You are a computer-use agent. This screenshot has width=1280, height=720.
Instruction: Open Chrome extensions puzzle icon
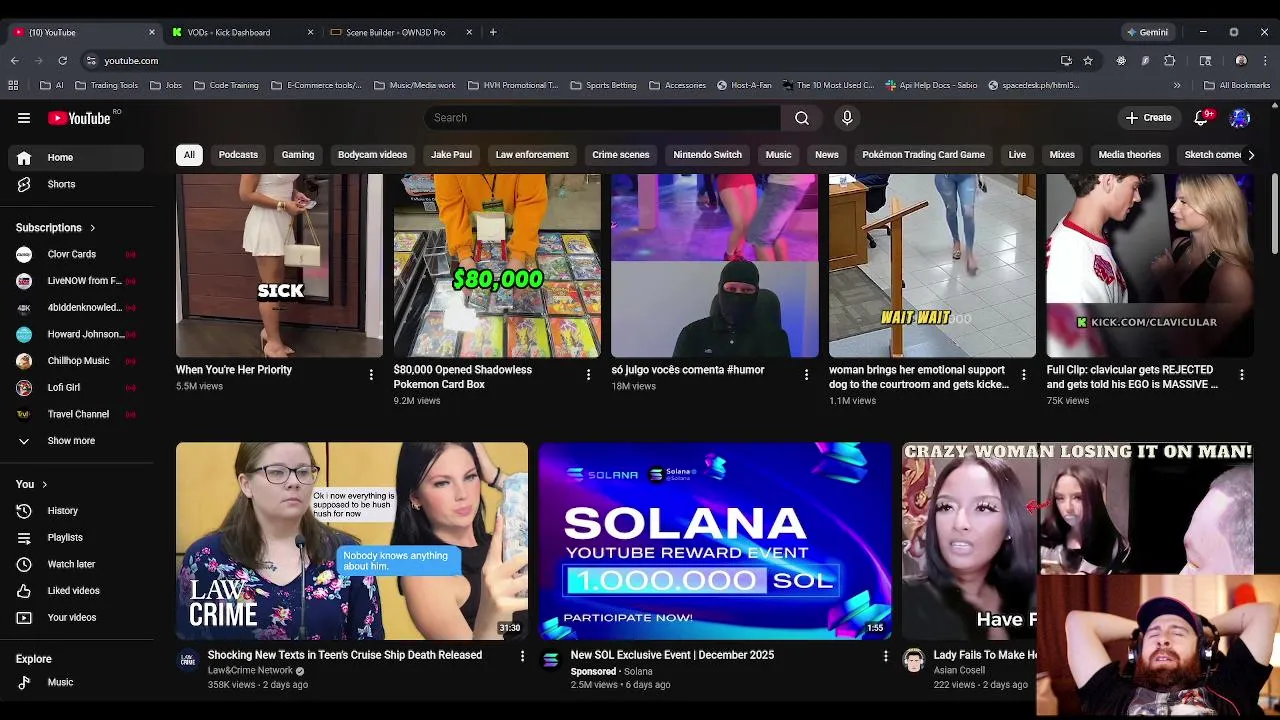coord(1169,61)
